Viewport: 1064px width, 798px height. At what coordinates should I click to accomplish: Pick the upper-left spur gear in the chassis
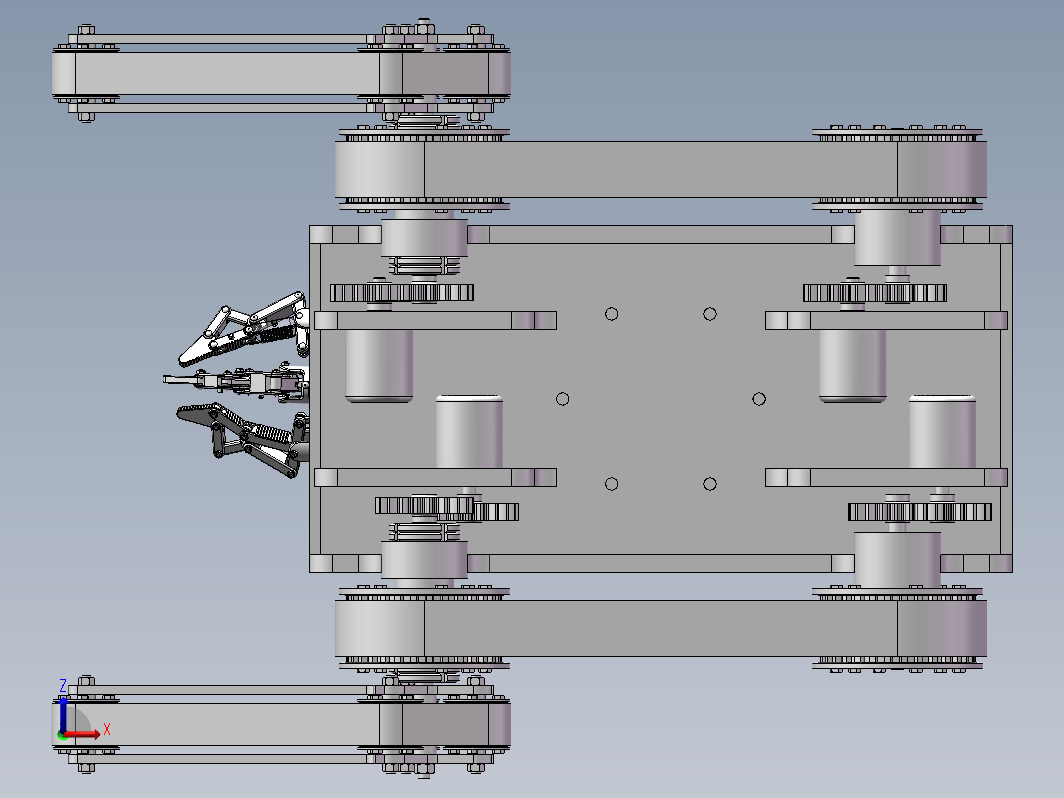pyautogui.click(x=402, y=292)
